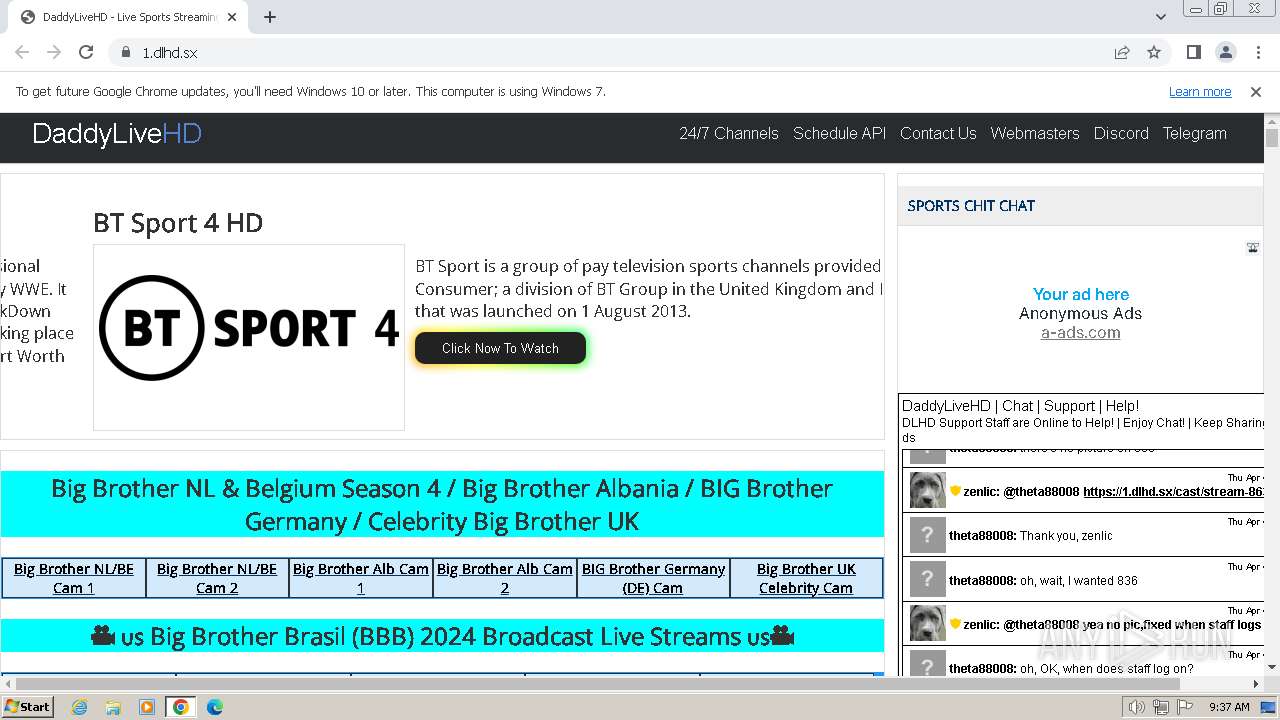The image size is (1280, 720).
Task: Open Schedule API menu item
Action: click(x=839, y=133)
